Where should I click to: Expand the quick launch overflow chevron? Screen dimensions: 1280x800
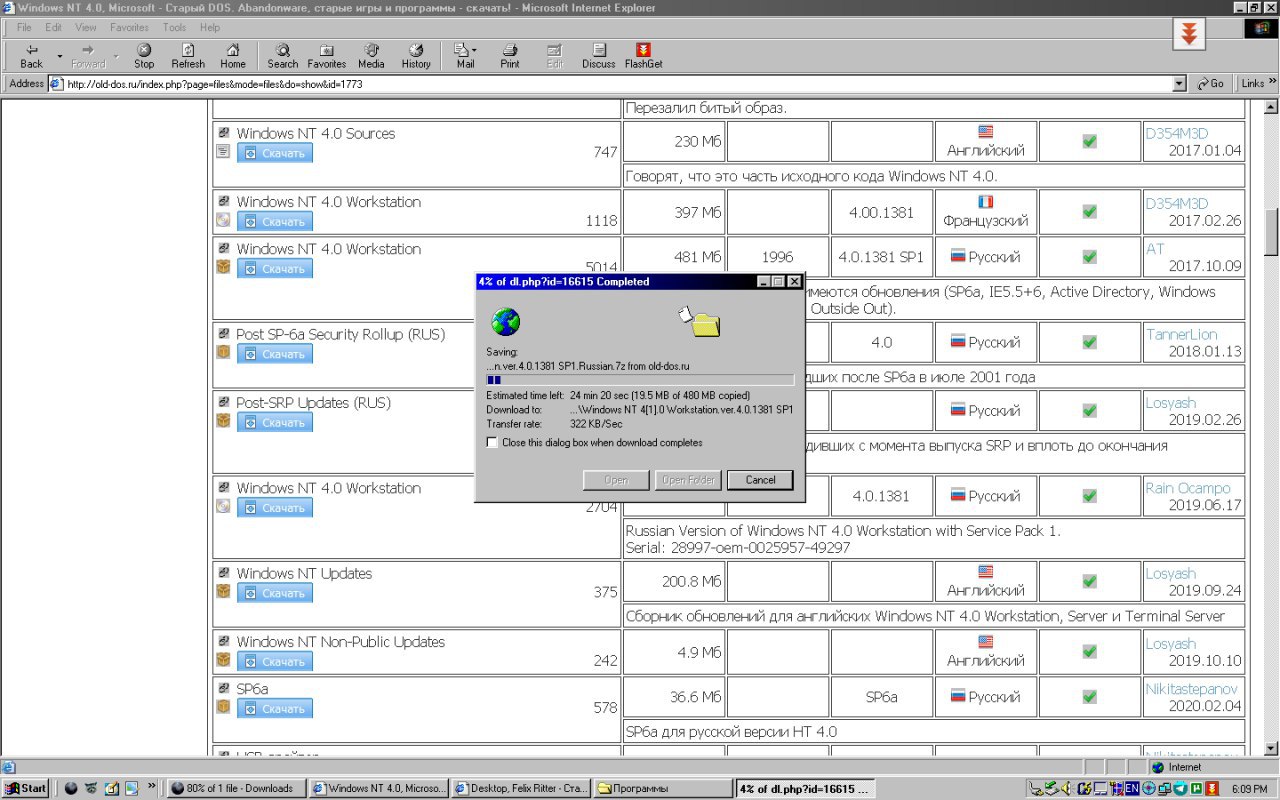click(x=153, y=788)
